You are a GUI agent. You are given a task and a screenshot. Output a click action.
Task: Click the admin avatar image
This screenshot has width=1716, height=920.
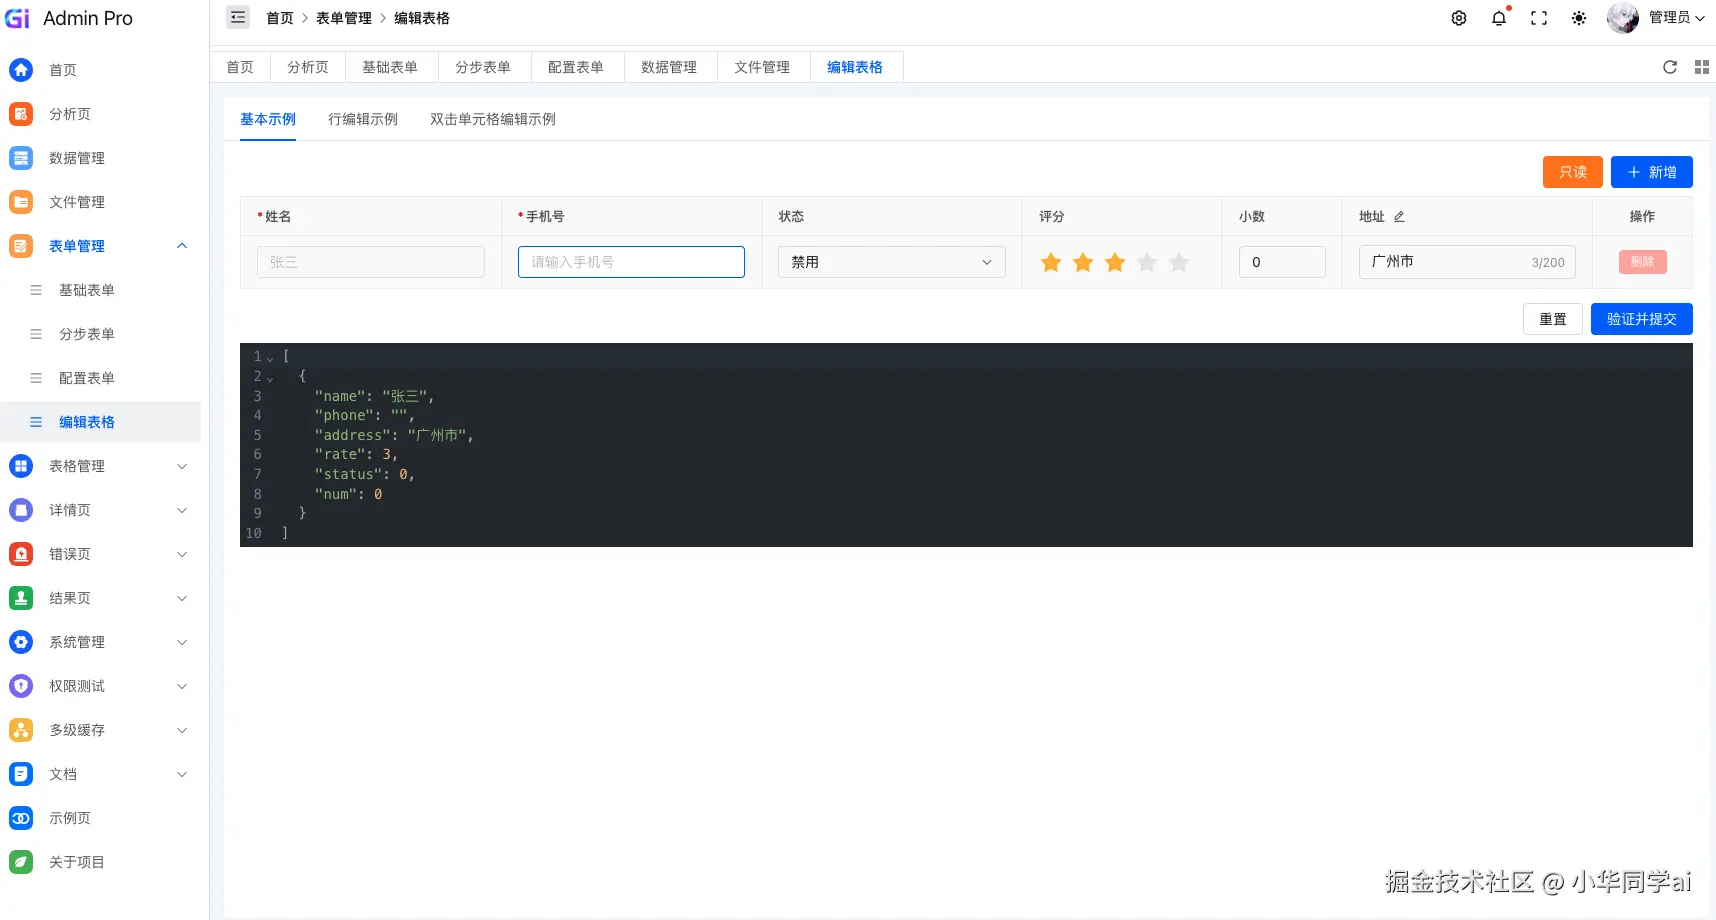point(1623,18)
